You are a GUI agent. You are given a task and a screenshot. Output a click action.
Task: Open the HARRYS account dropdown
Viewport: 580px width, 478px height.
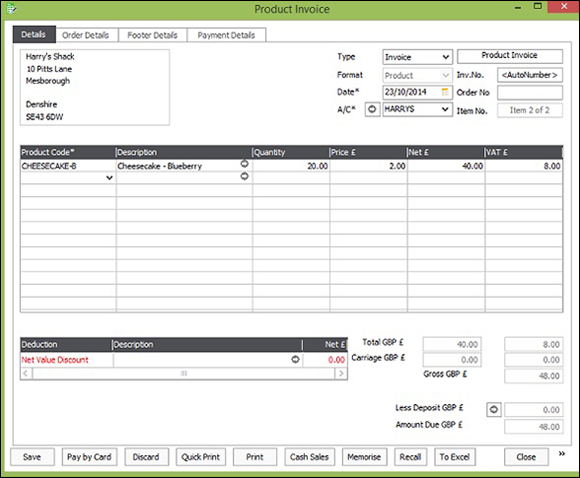pyautogui.click(x=445, y=110)
